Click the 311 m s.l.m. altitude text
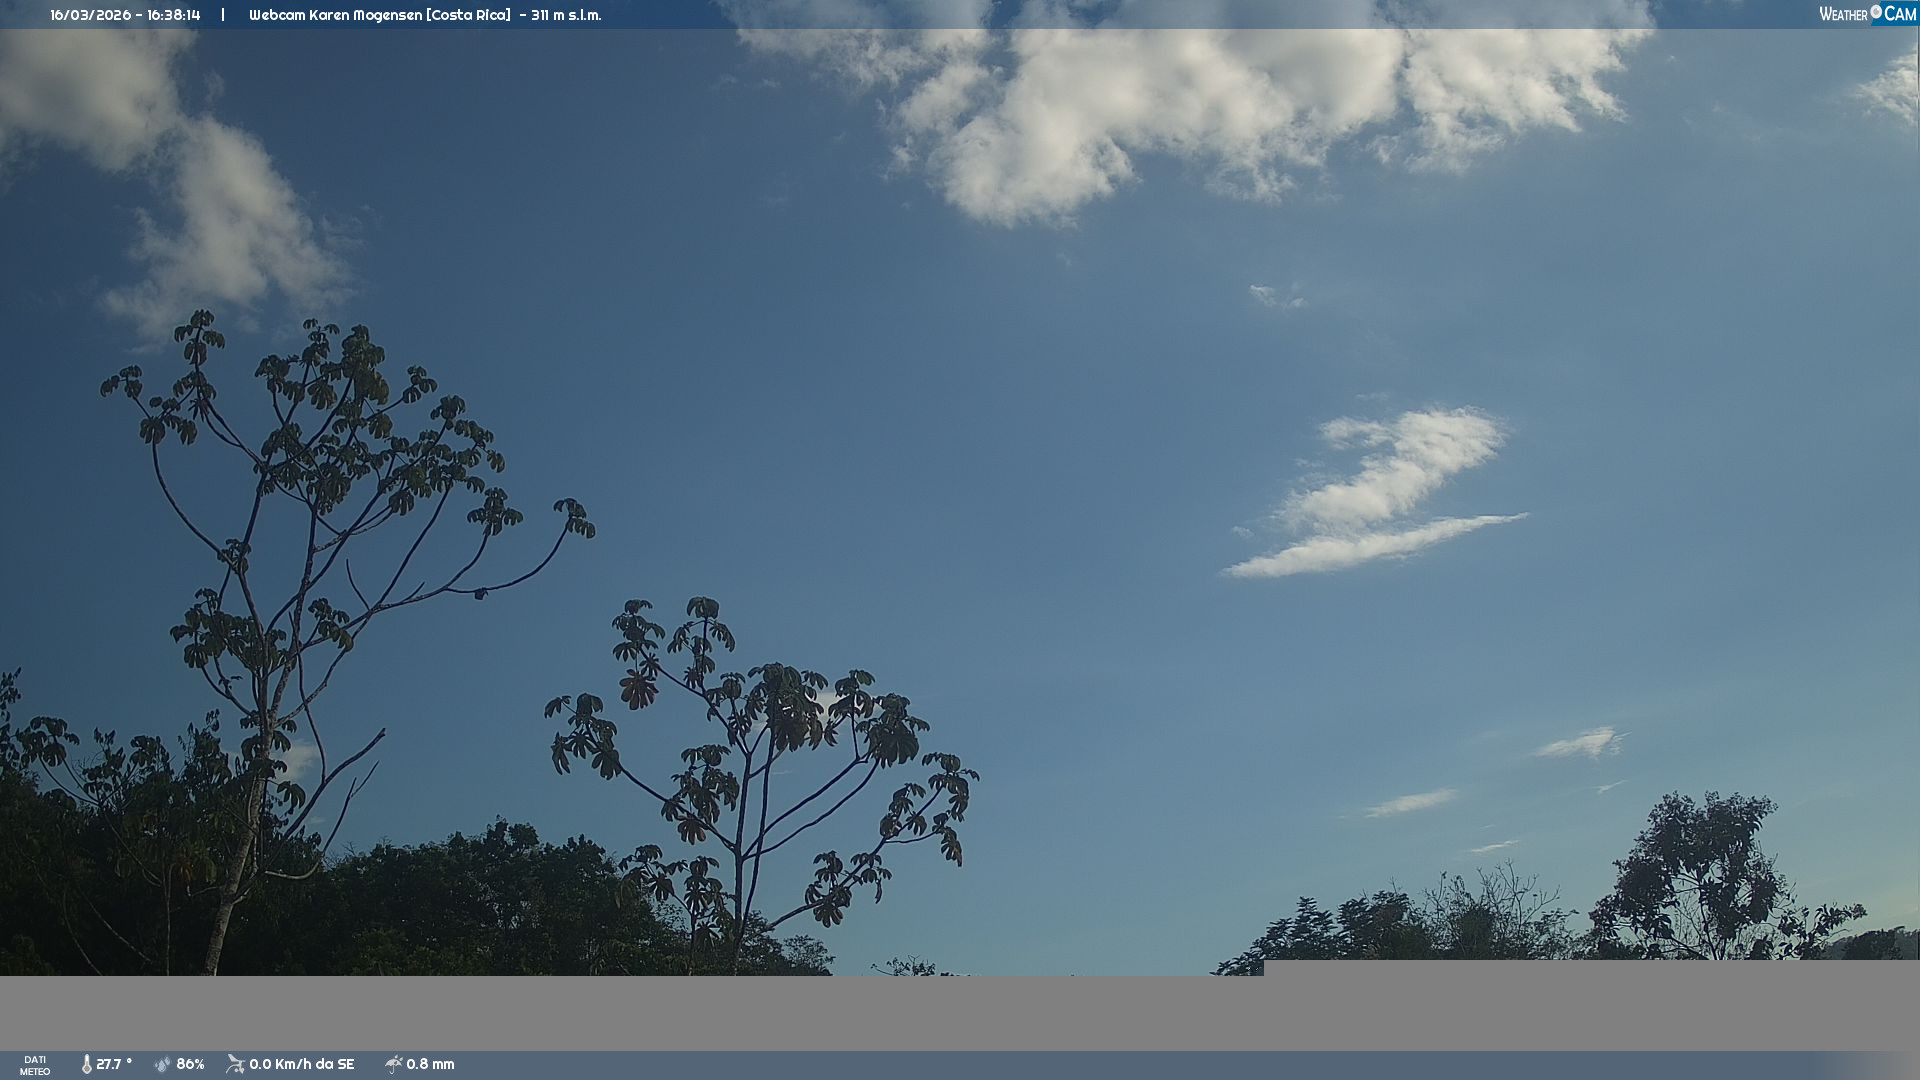The image size is (1920, 1080). [566, 15]
